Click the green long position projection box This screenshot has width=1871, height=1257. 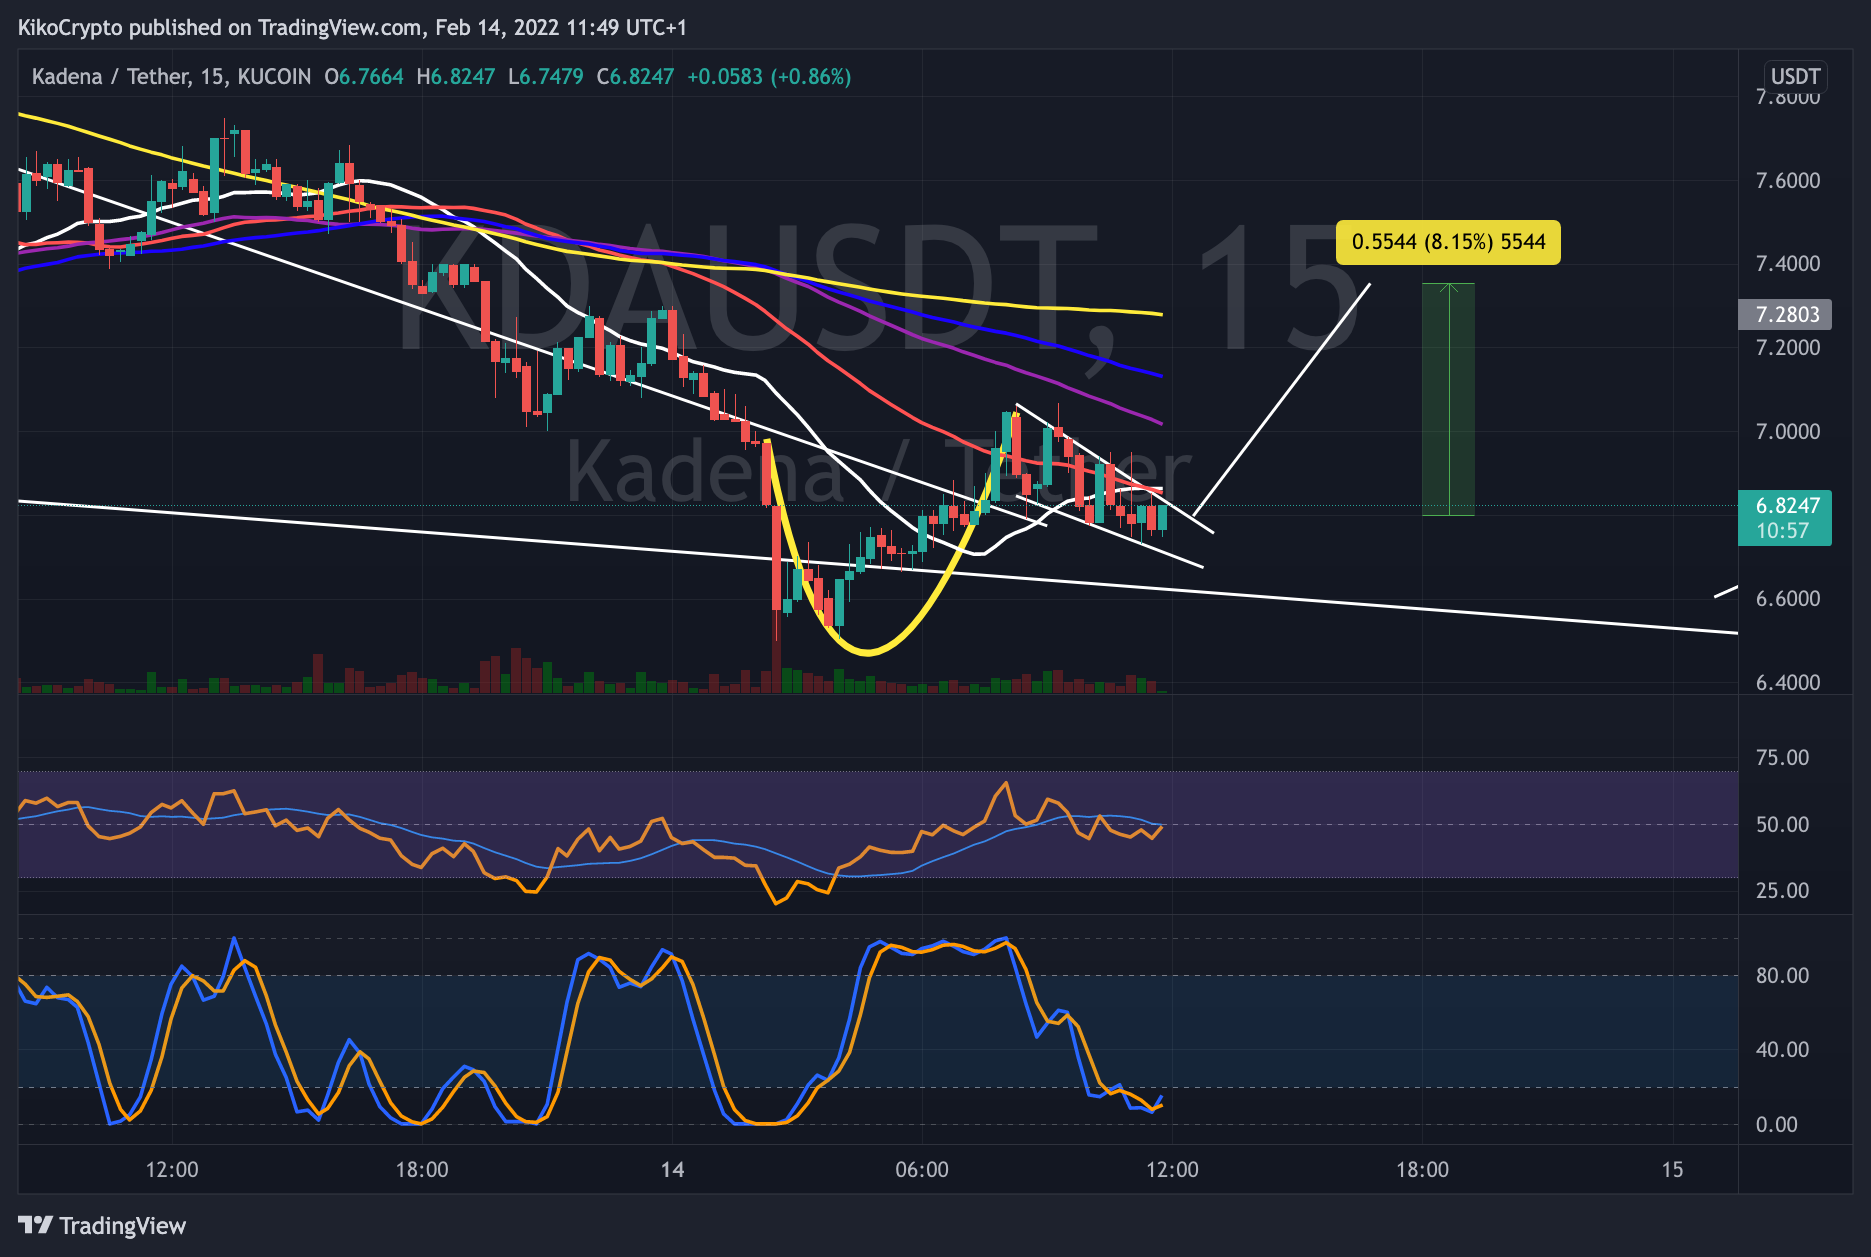(x=1448, y=400)
